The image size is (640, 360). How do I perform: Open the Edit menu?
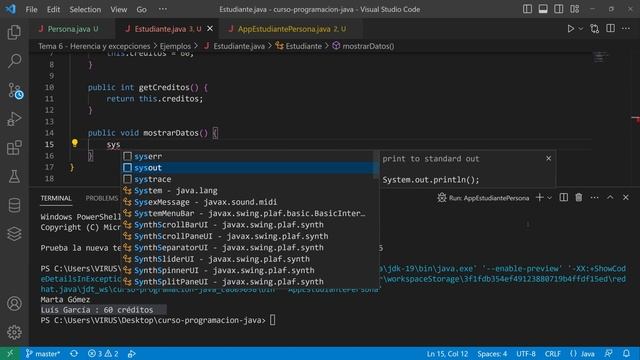(x=53, y=9)
